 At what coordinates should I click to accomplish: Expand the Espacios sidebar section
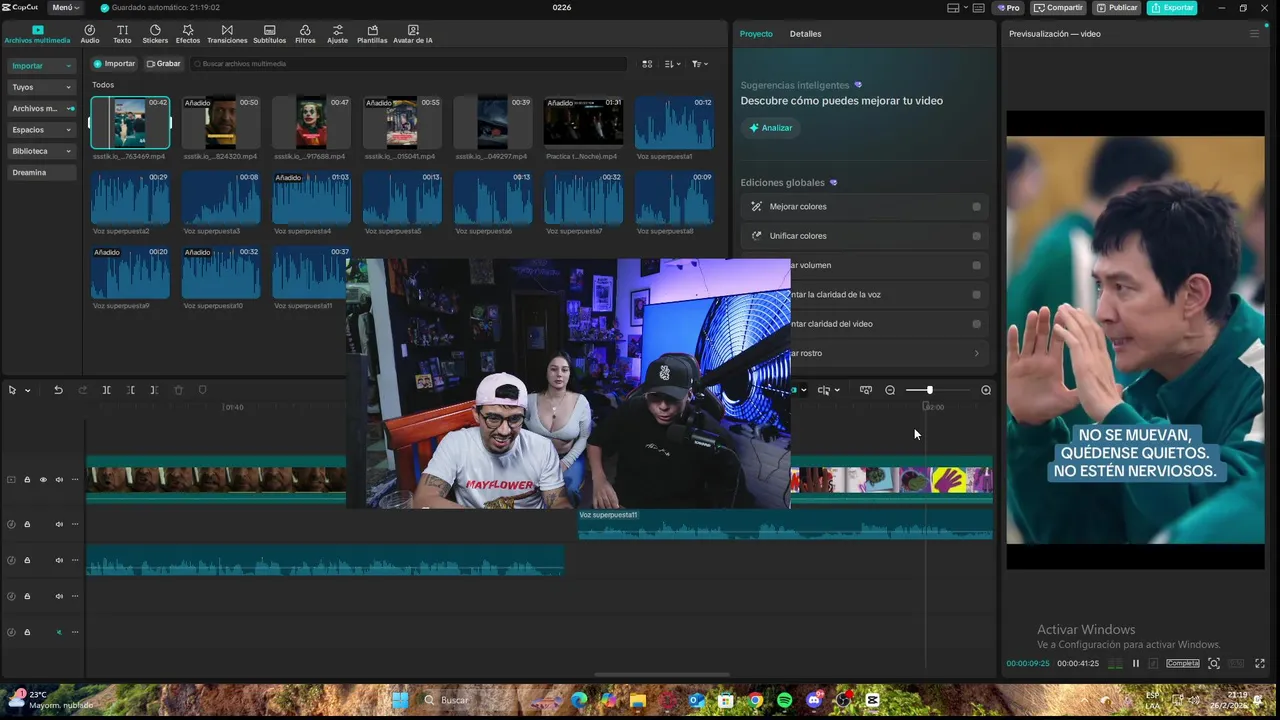tap(68, 130)
